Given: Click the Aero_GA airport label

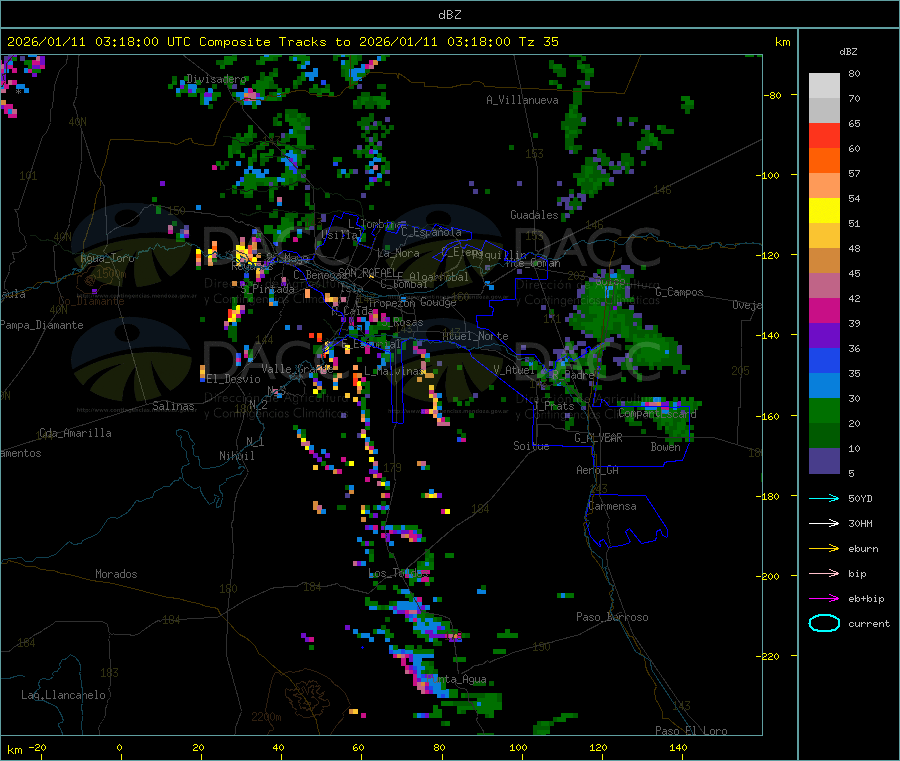Looking at the screenshot, I should (597, 470).
